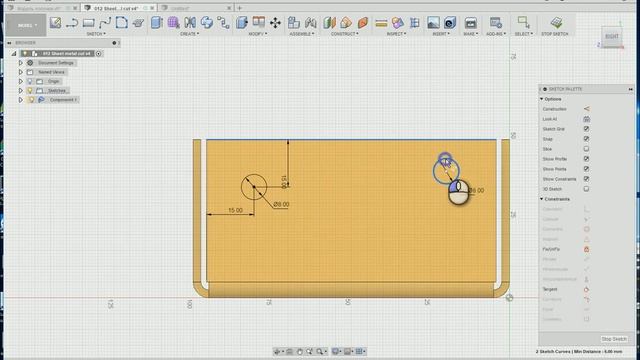
Task: Switch to the 012 Sheet metal document tab
Action: [x=116, y=8]
